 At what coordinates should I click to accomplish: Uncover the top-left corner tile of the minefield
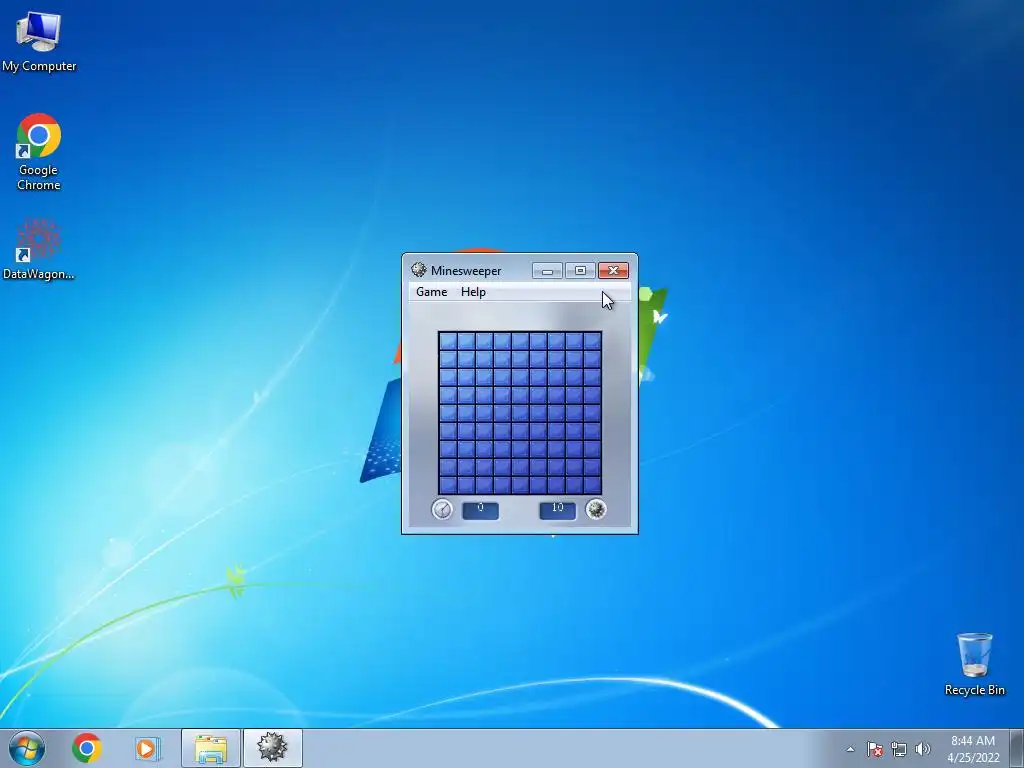coord(448,341)
